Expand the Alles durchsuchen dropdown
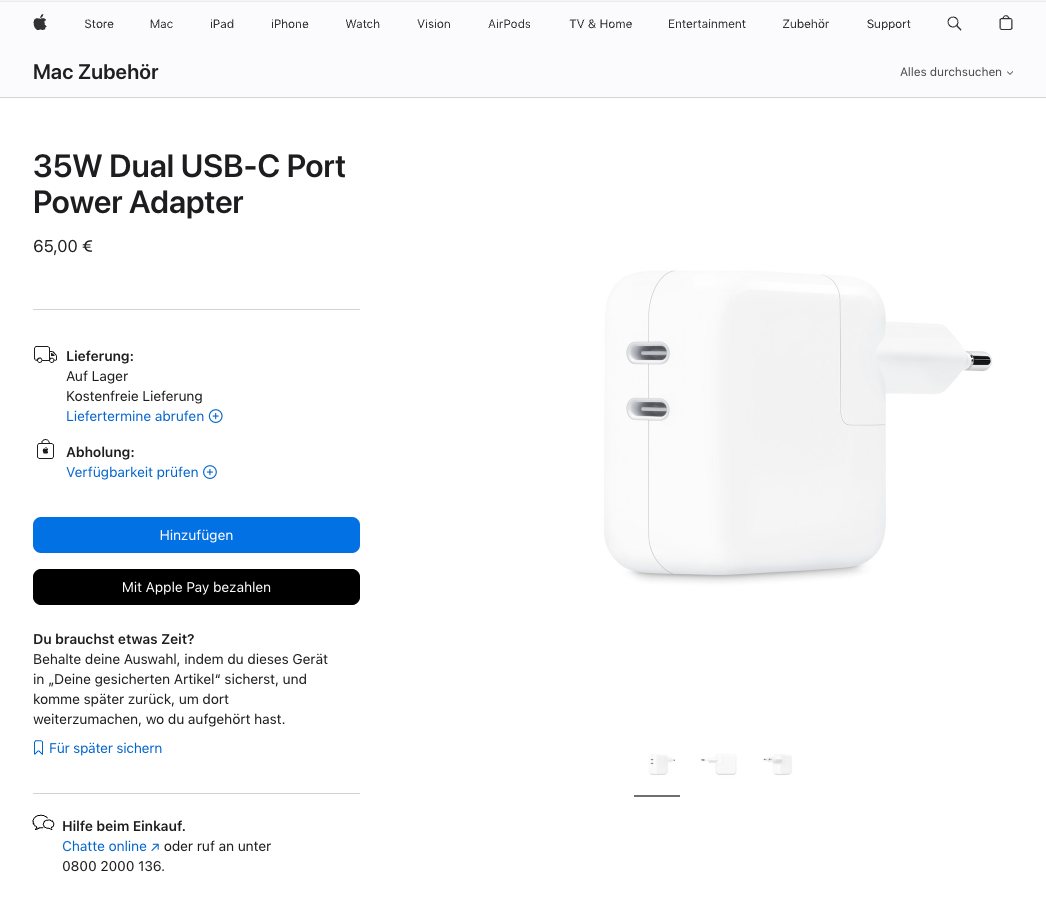Viewport: 1046px width, 898px height. click(x=957, y=72)
